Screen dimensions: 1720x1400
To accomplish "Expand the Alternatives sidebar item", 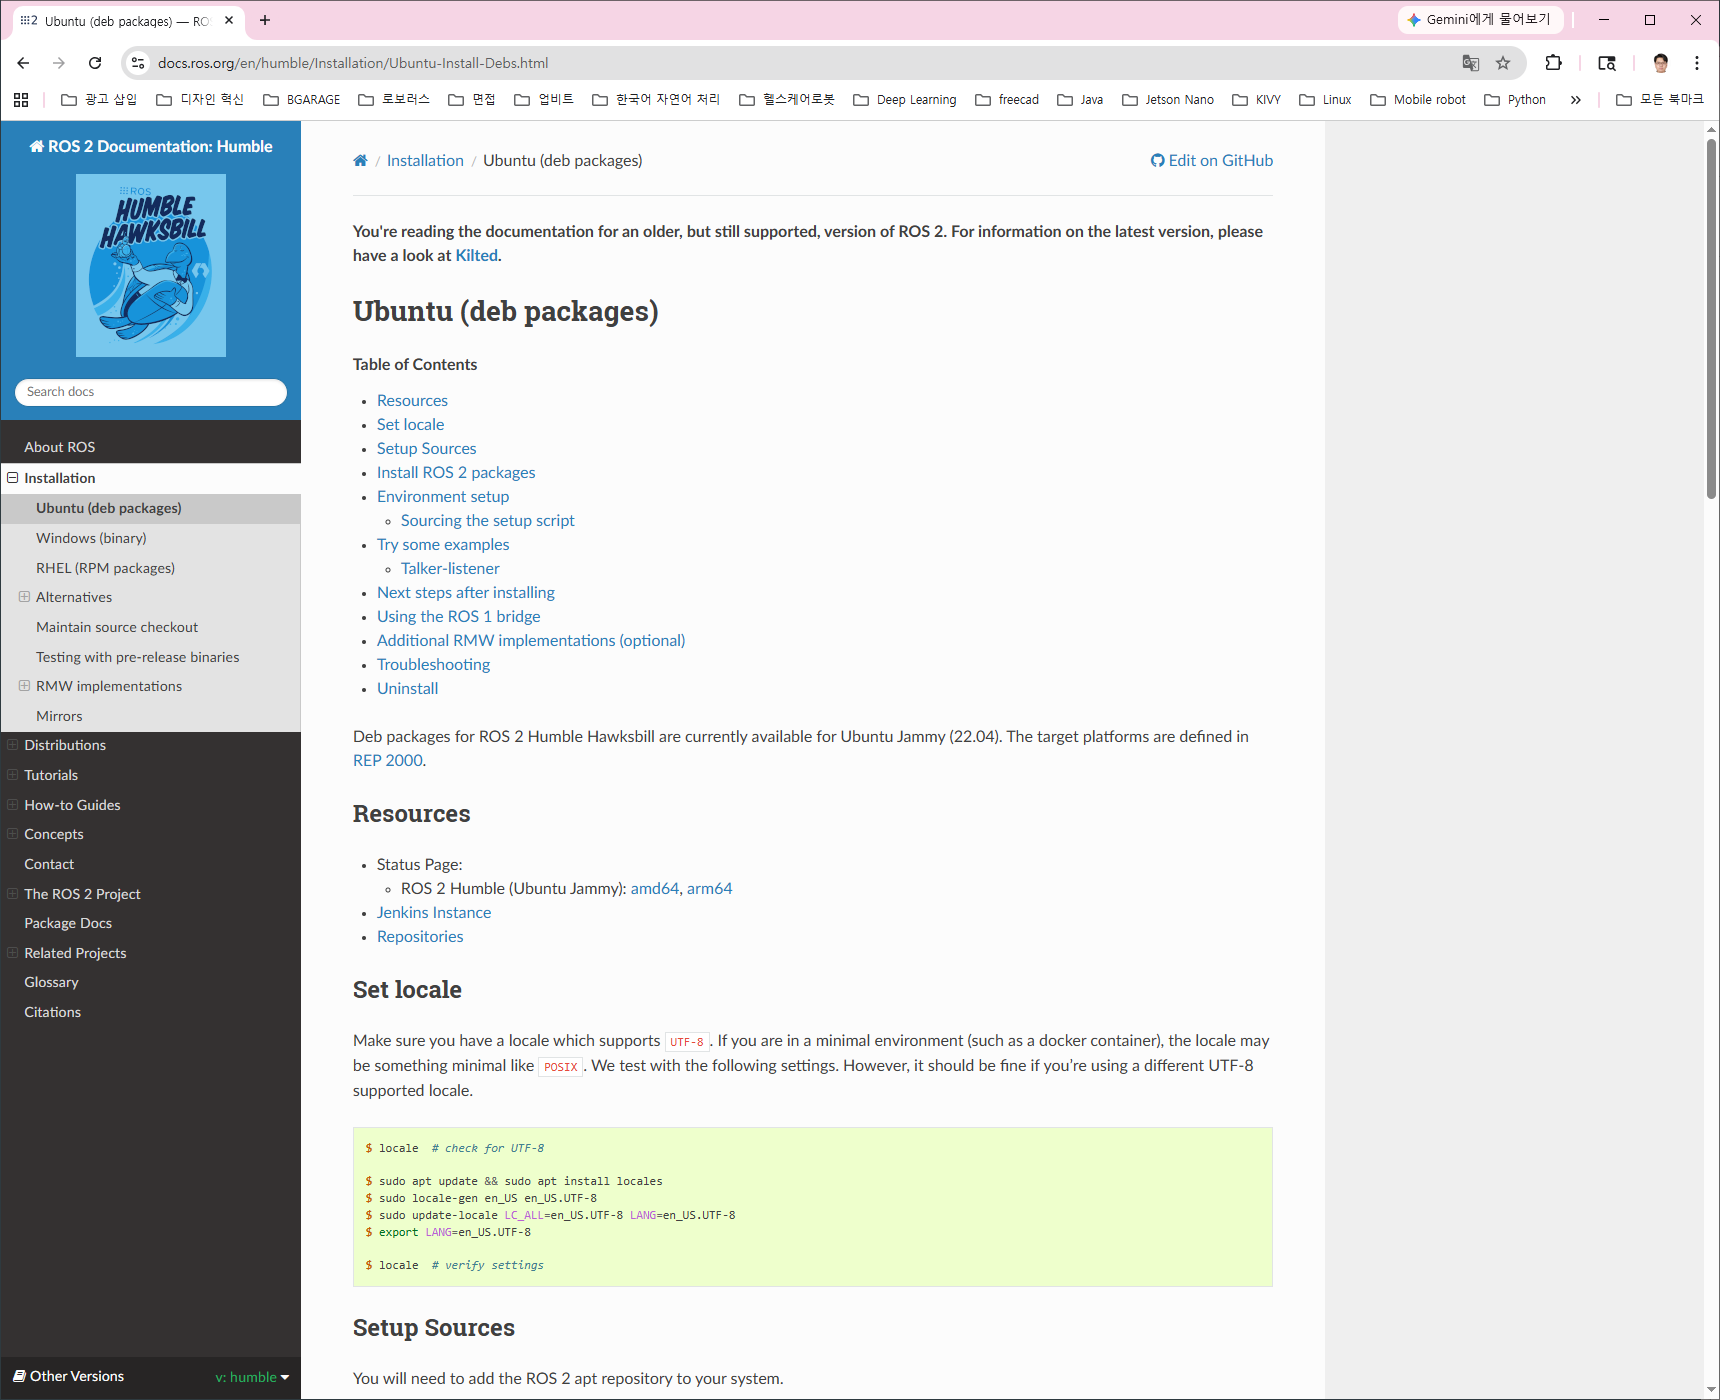I will 24,597.
